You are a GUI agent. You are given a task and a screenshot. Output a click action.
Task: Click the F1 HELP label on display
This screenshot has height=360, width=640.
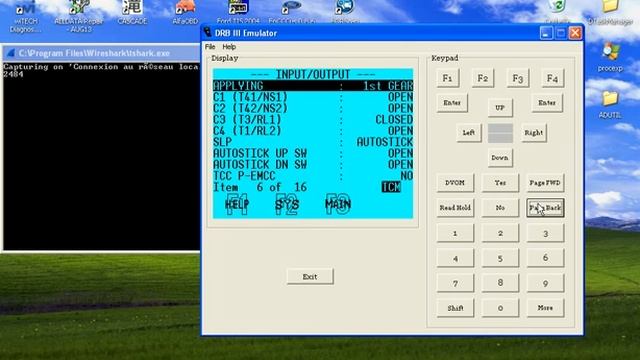click(x=237, y=204)
